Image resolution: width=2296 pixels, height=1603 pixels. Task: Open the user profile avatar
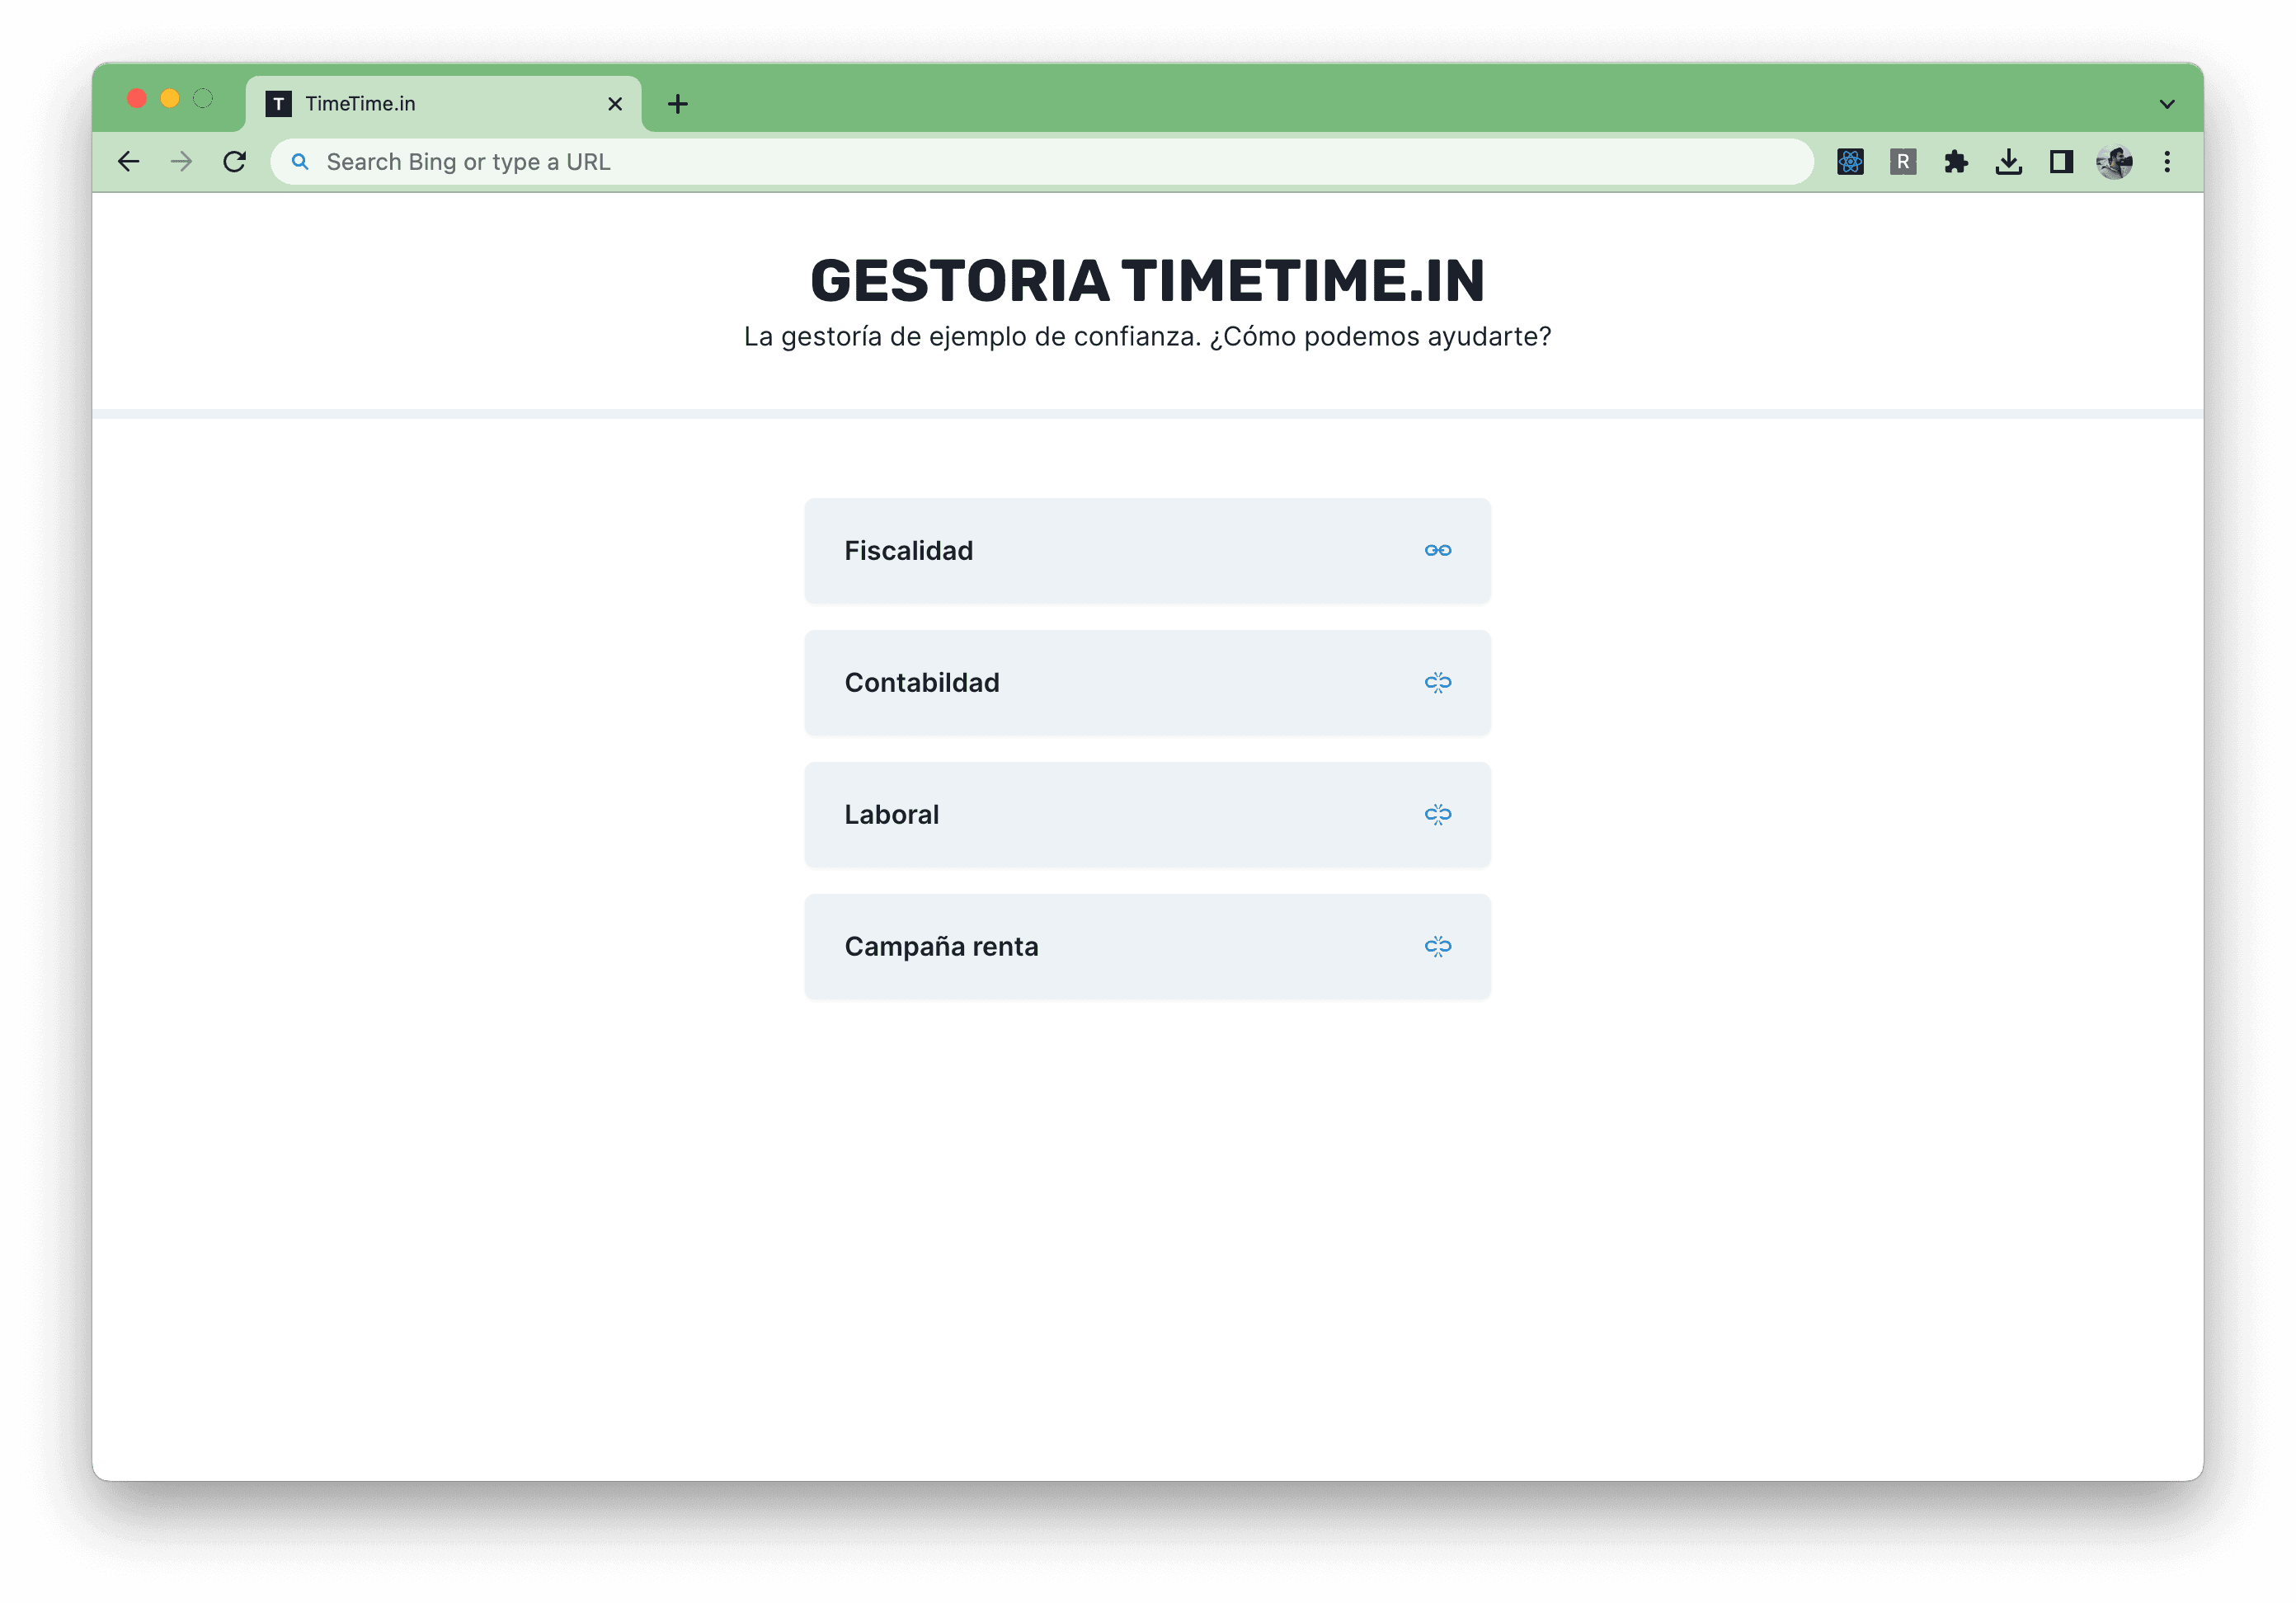click(2114, 162)
